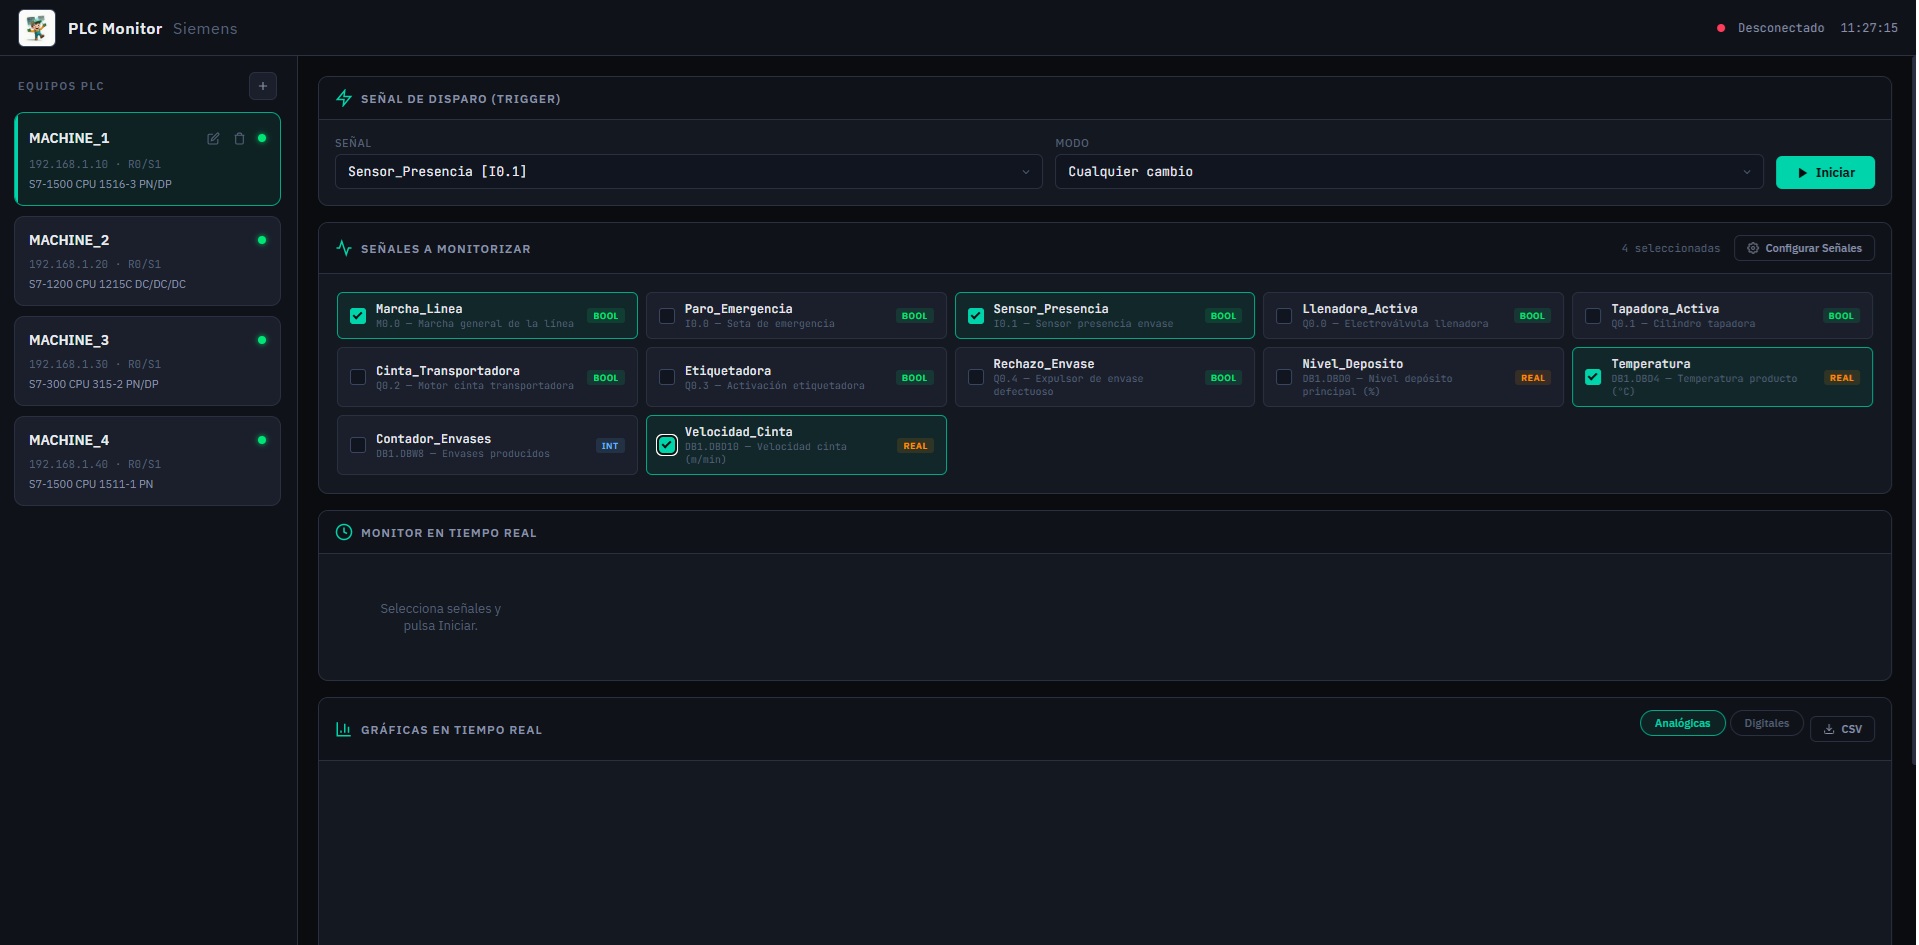Open the Señal dropdown showing Sensor_Presencia
Image resolution: width=1919 pixels, height=945 pixels.
687,172
